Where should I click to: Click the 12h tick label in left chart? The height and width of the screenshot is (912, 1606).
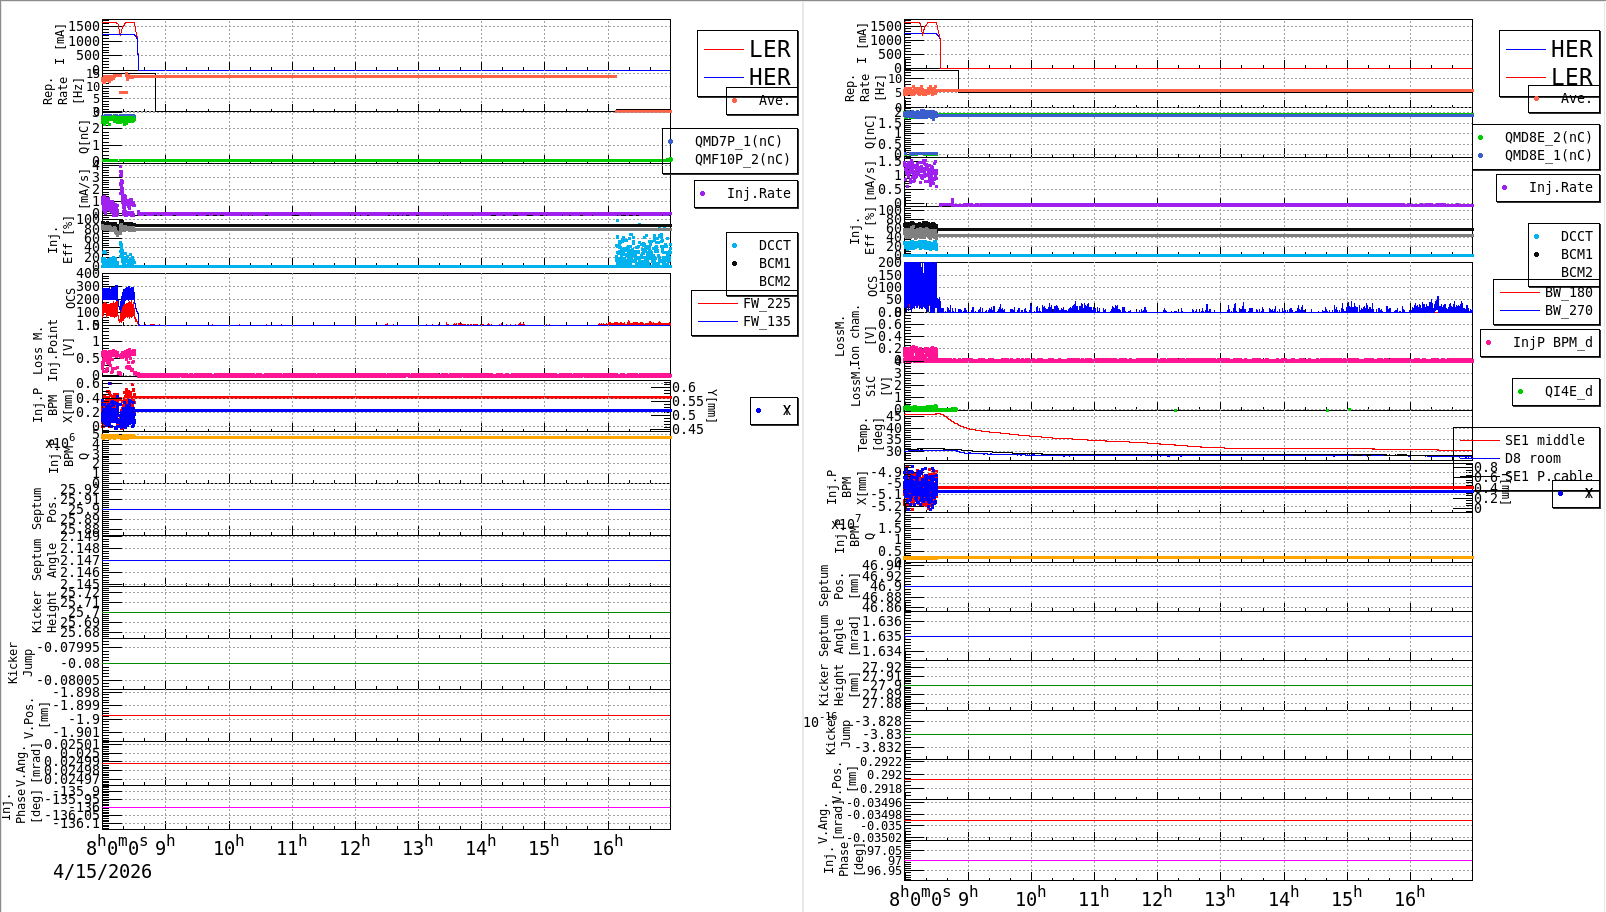click(x=354, y=846)
